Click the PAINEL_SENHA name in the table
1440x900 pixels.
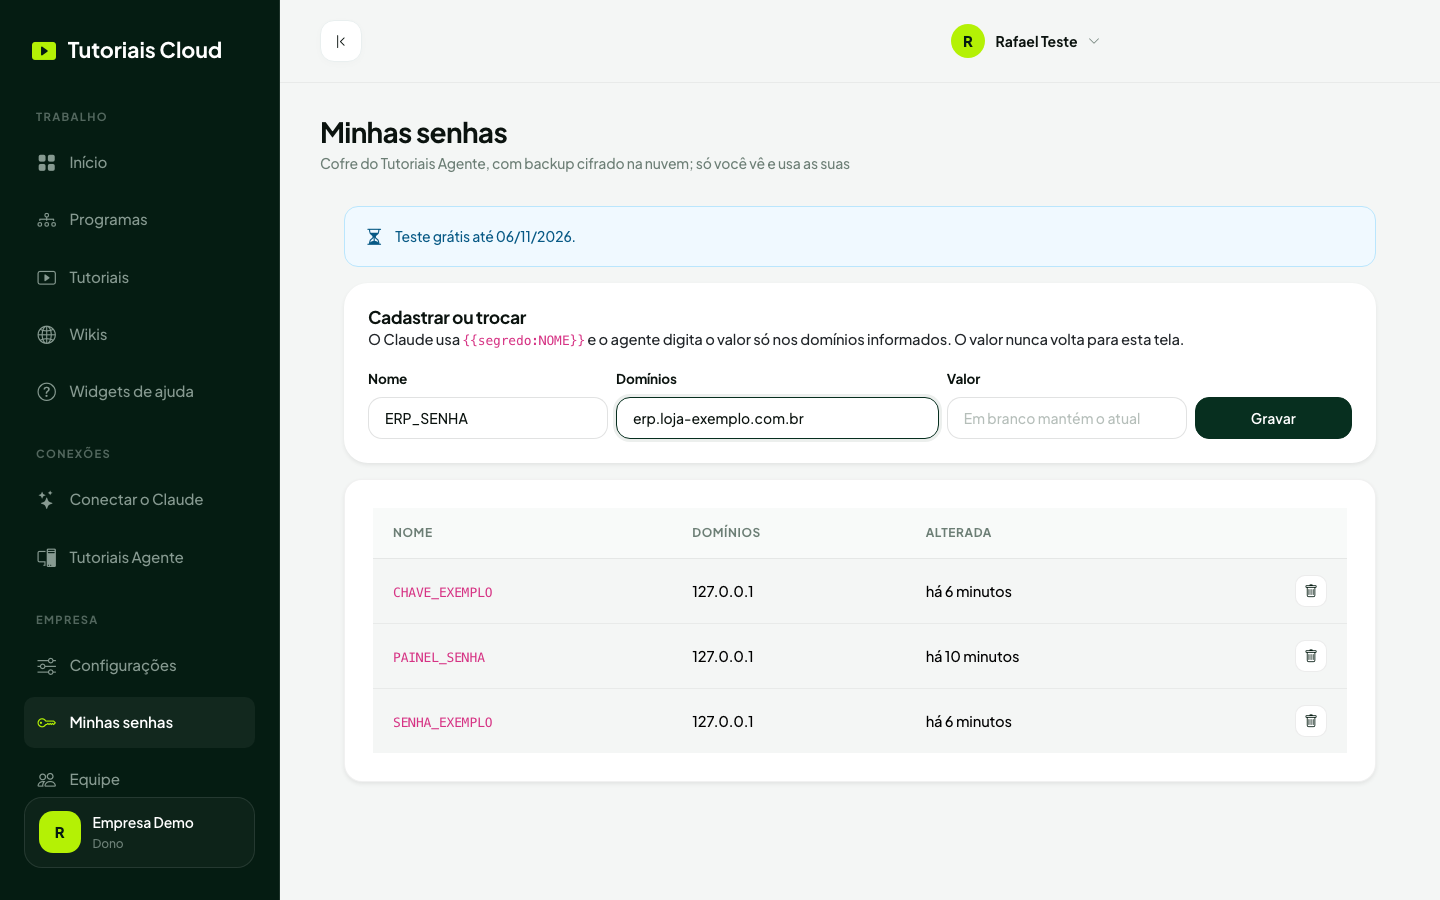pos(439,658)
